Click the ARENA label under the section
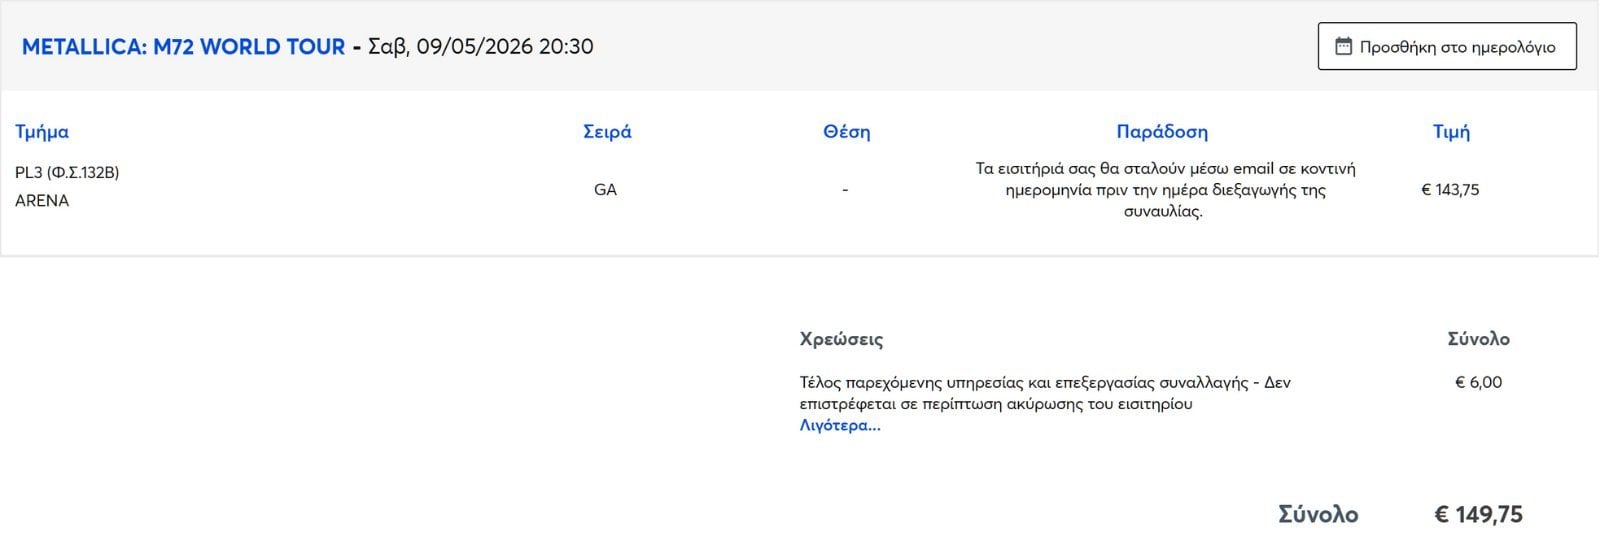The height and width of the screenshot is (558, 1600). click(x=42, y=201)
